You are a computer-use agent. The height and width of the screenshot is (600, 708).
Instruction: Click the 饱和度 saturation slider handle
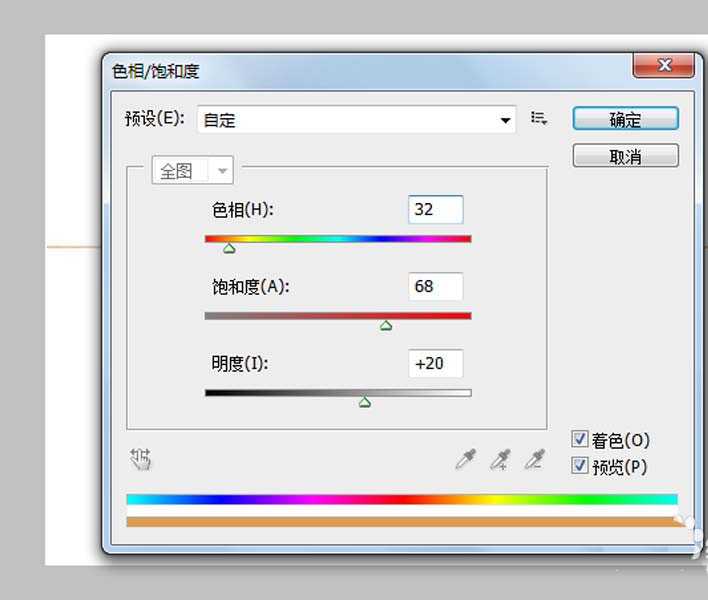click(x=386, y=325)
